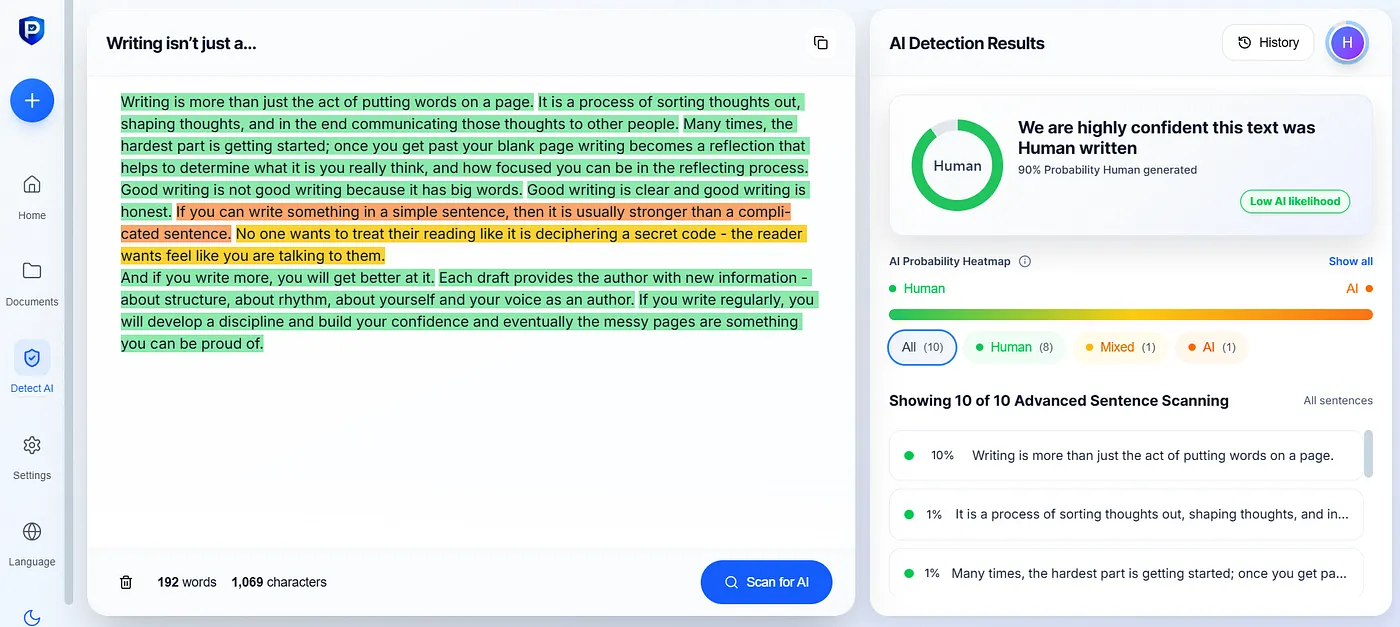Viewport: 1400px width, 627px height.
Task: Delete text using the trash icon
Action: 126,582
